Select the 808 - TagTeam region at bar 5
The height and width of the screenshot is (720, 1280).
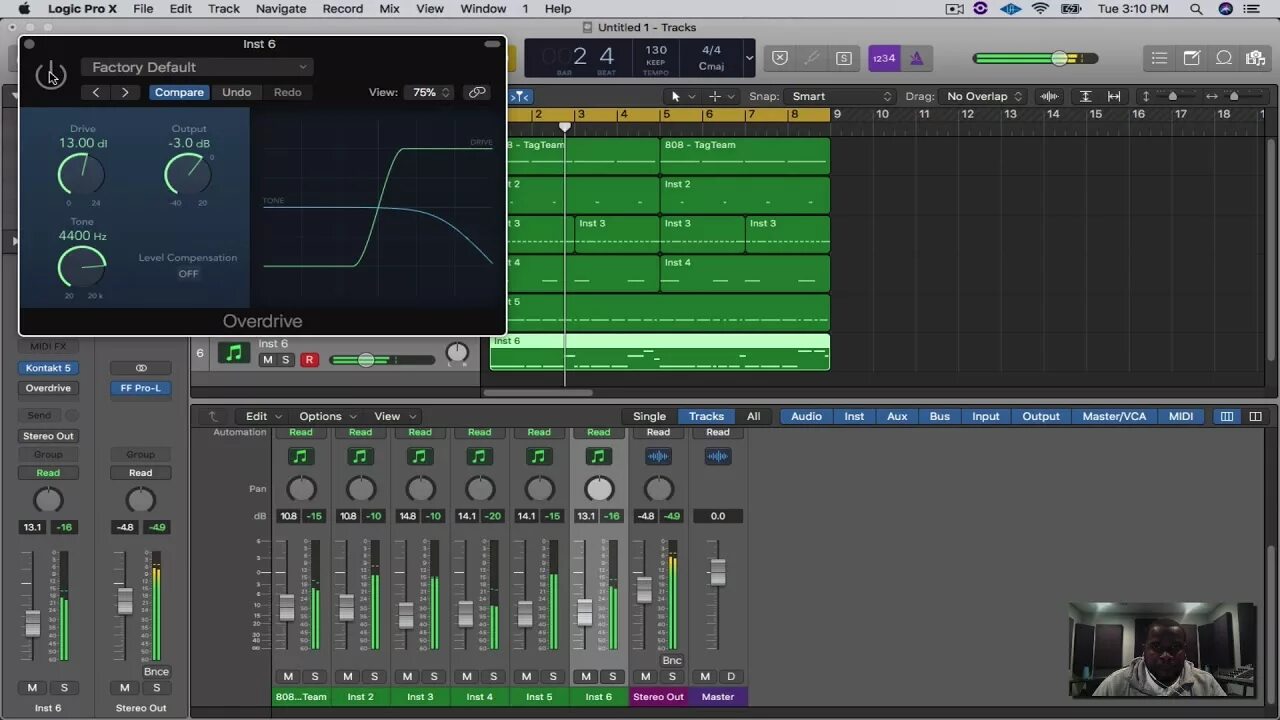point(744,156)
